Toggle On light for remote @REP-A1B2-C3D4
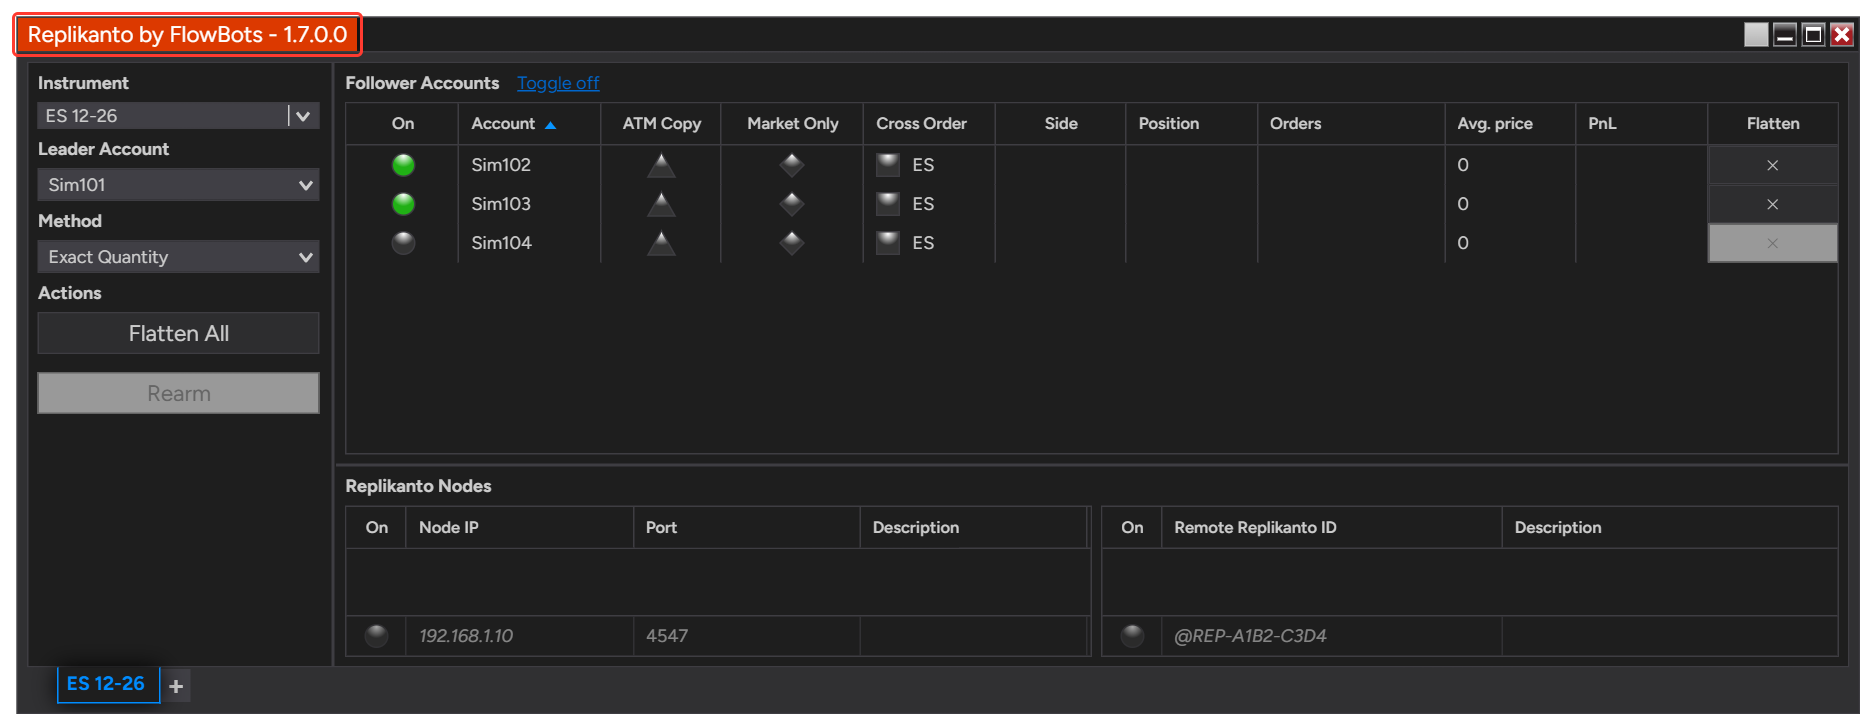 coord(1132,635)
